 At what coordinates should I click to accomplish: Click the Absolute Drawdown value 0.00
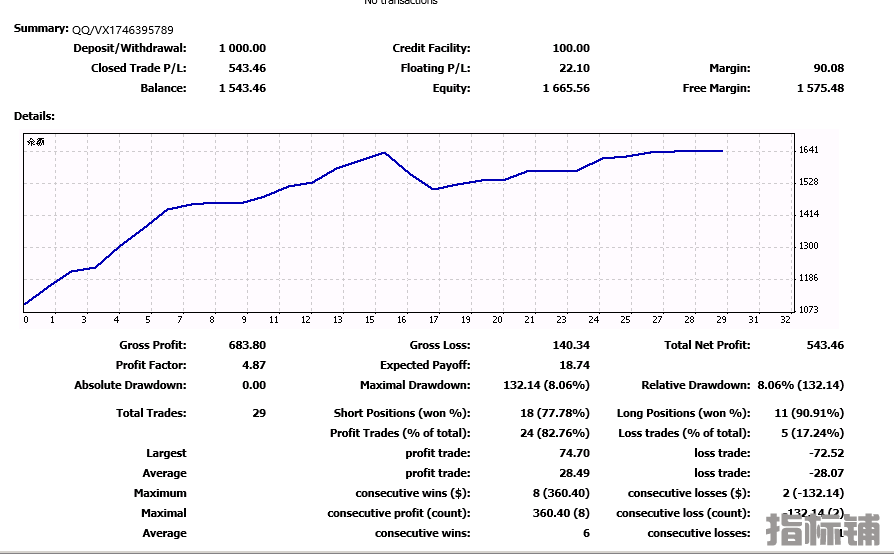coord(254,385)
